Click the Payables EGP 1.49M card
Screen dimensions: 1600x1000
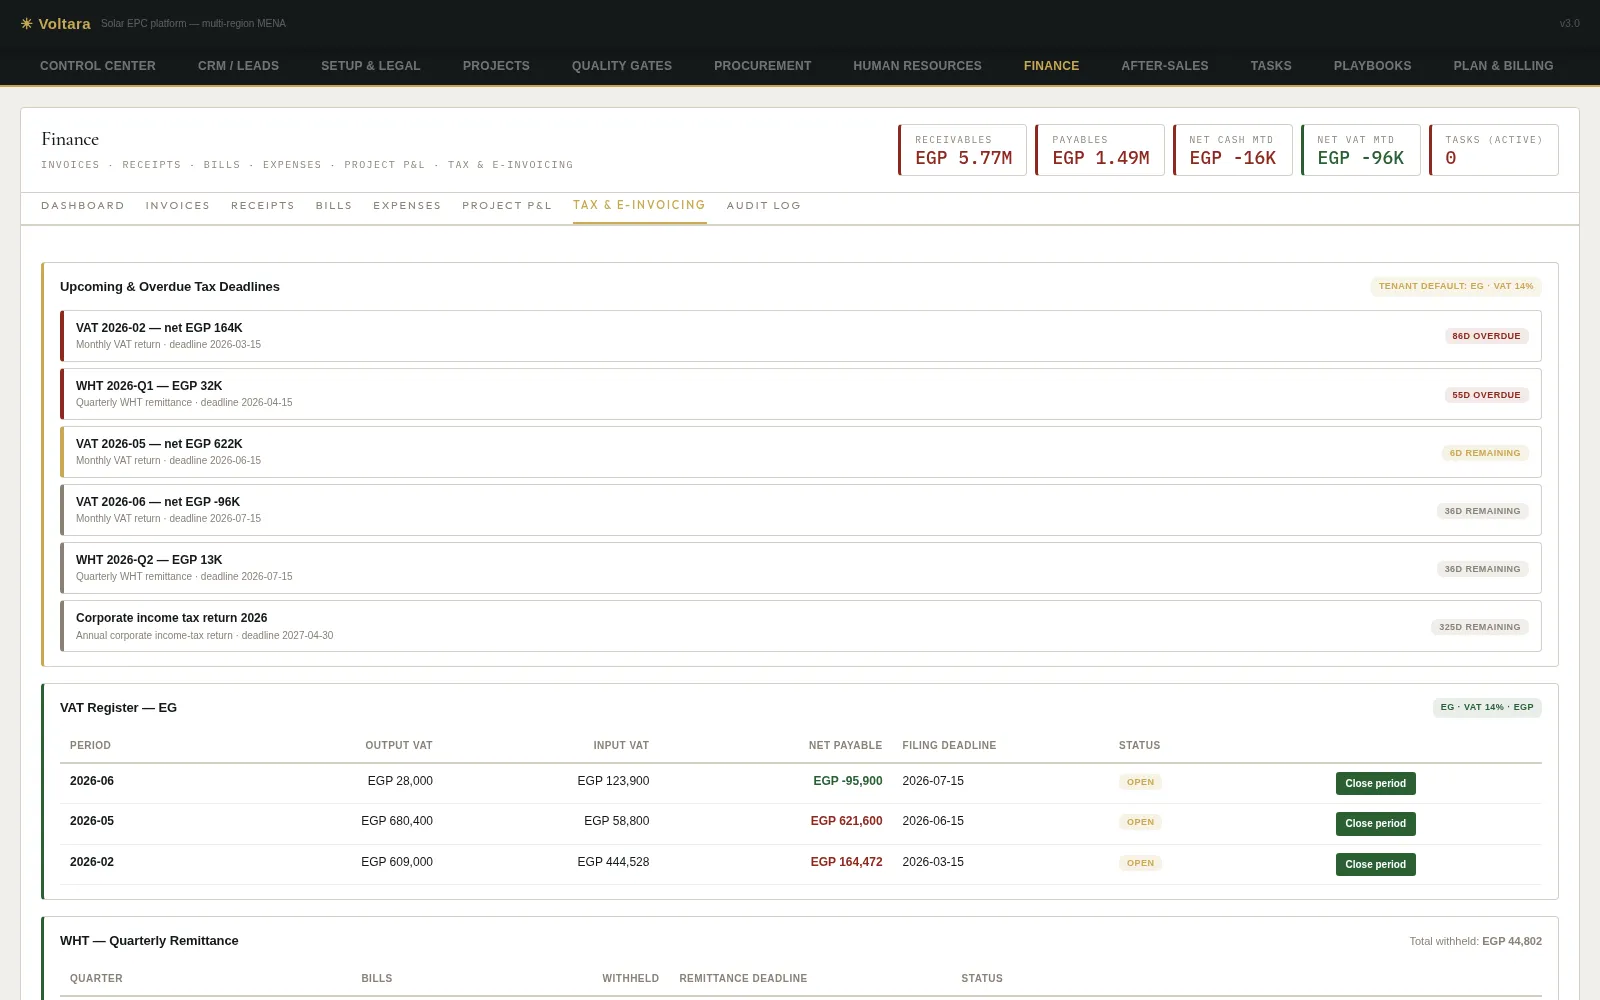[1099, 150]
